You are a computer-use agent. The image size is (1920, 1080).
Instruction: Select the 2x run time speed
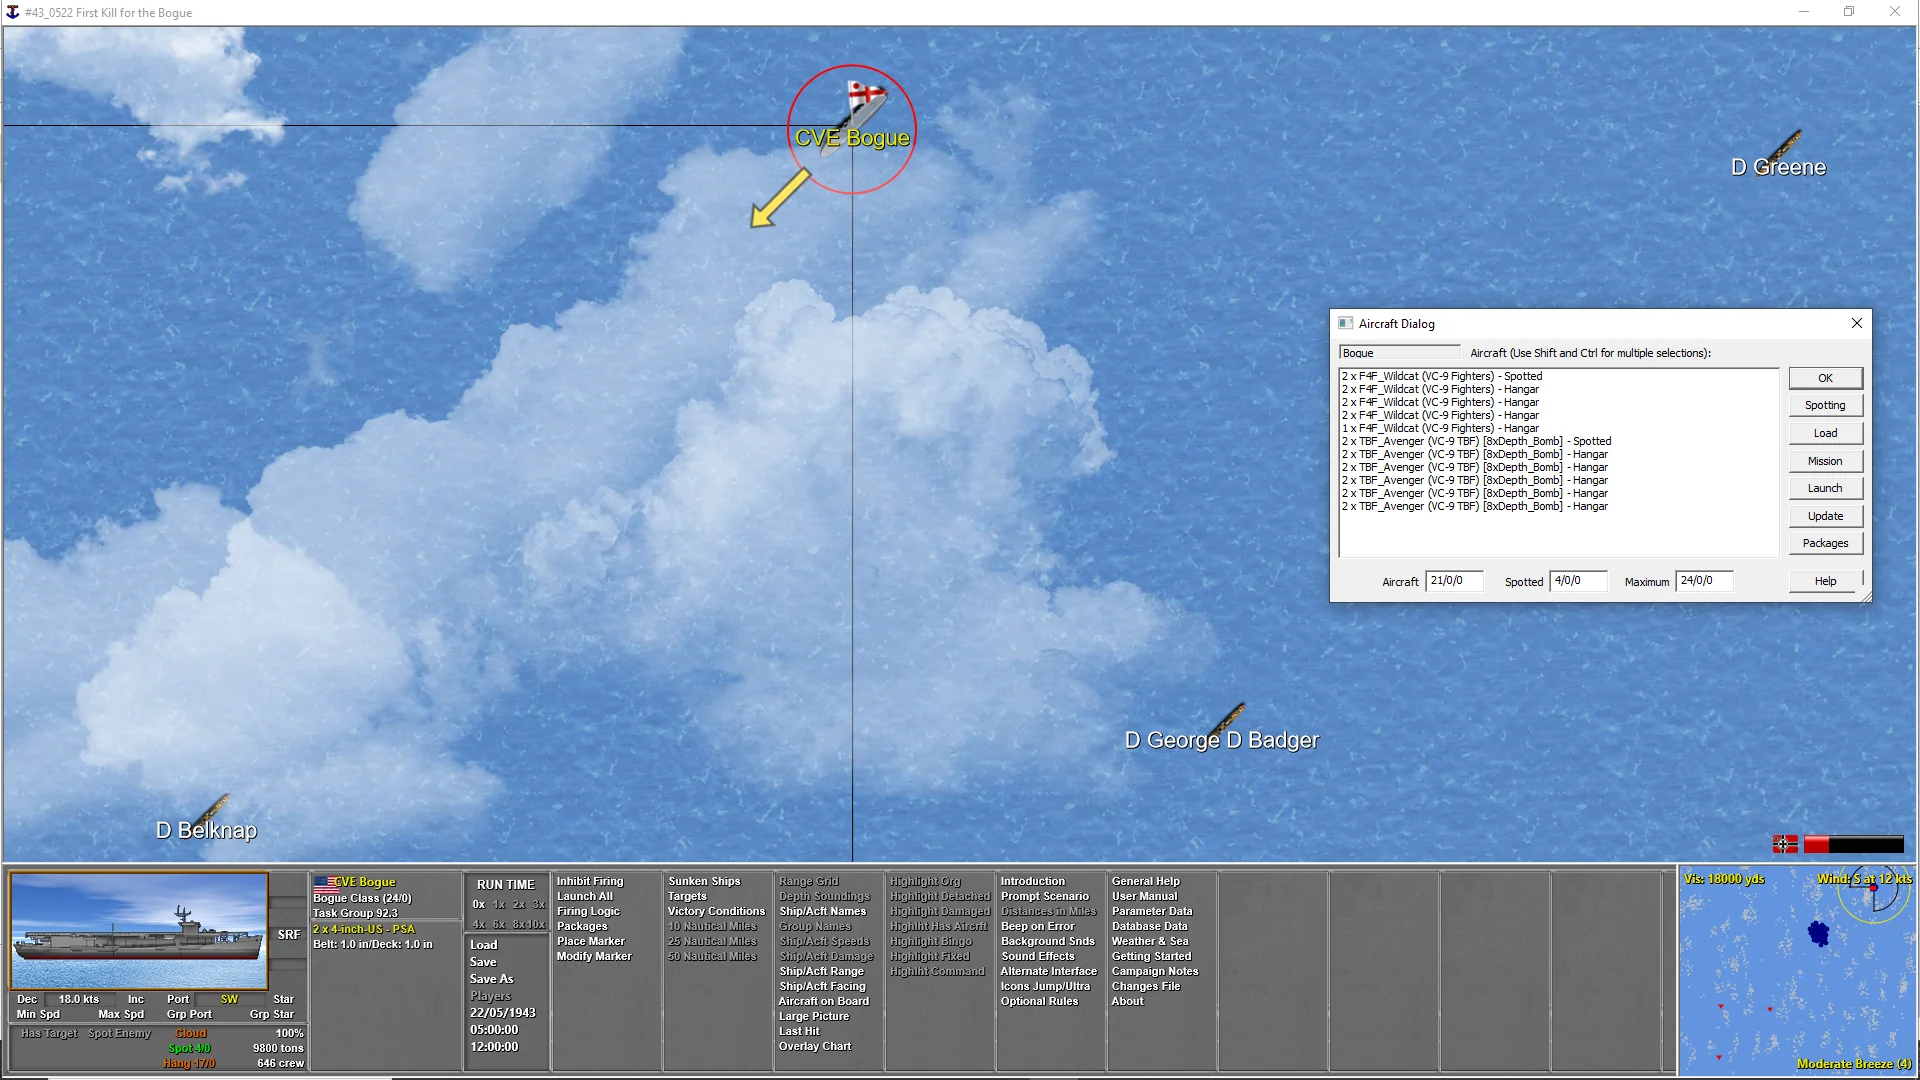pos(519,904)
